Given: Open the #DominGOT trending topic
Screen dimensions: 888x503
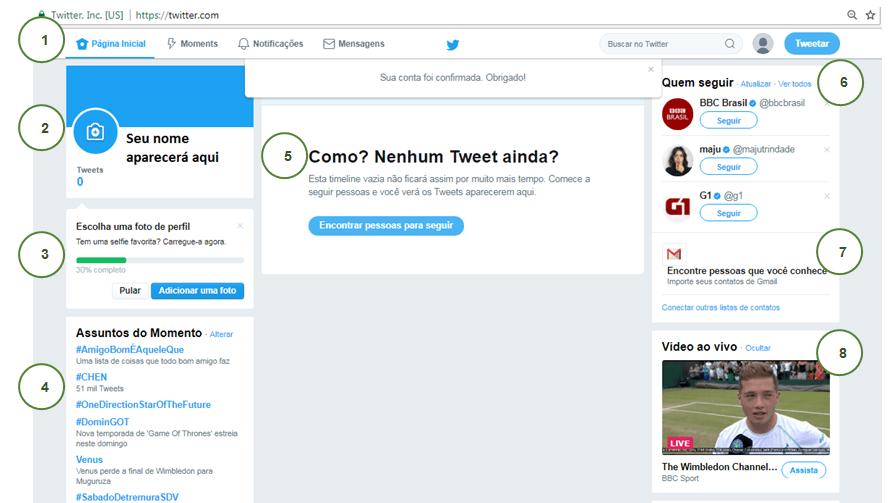Looking at the screenshot, I should [x=103, y=422].
